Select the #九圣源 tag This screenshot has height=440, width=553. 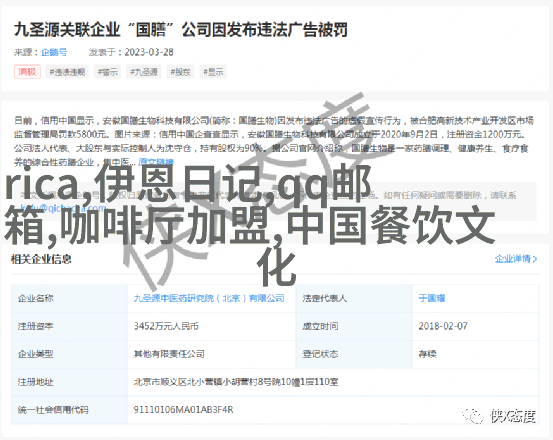point(144,72)
